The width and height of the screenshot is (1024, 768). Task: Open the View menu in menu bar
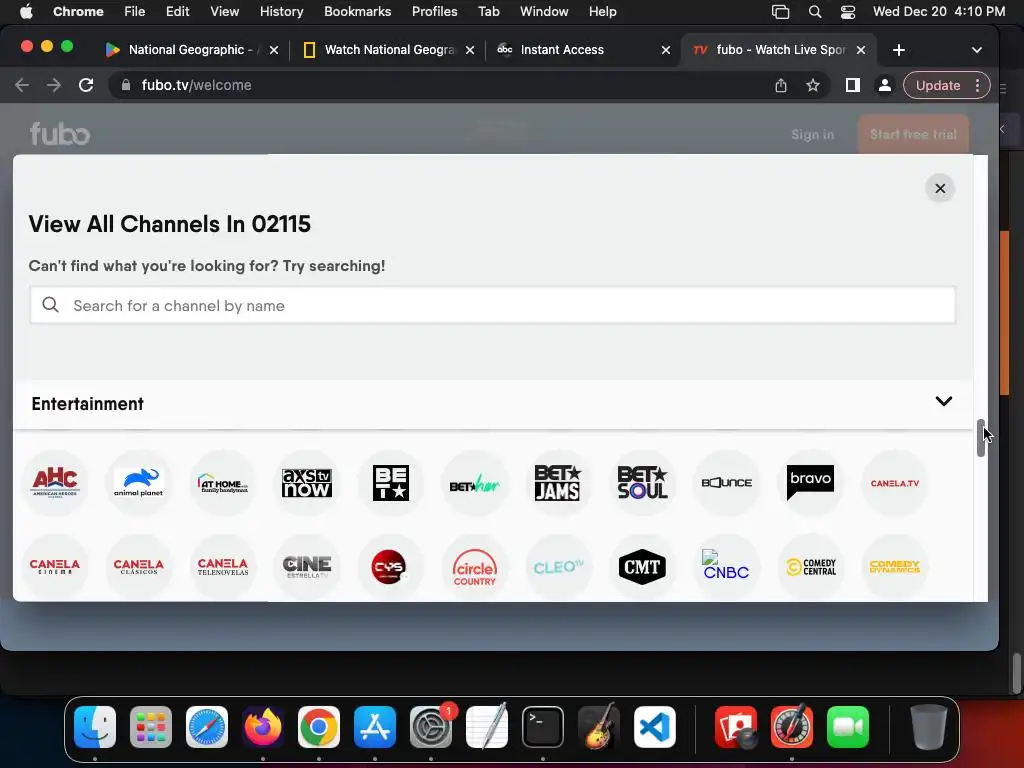pos(225,12)
